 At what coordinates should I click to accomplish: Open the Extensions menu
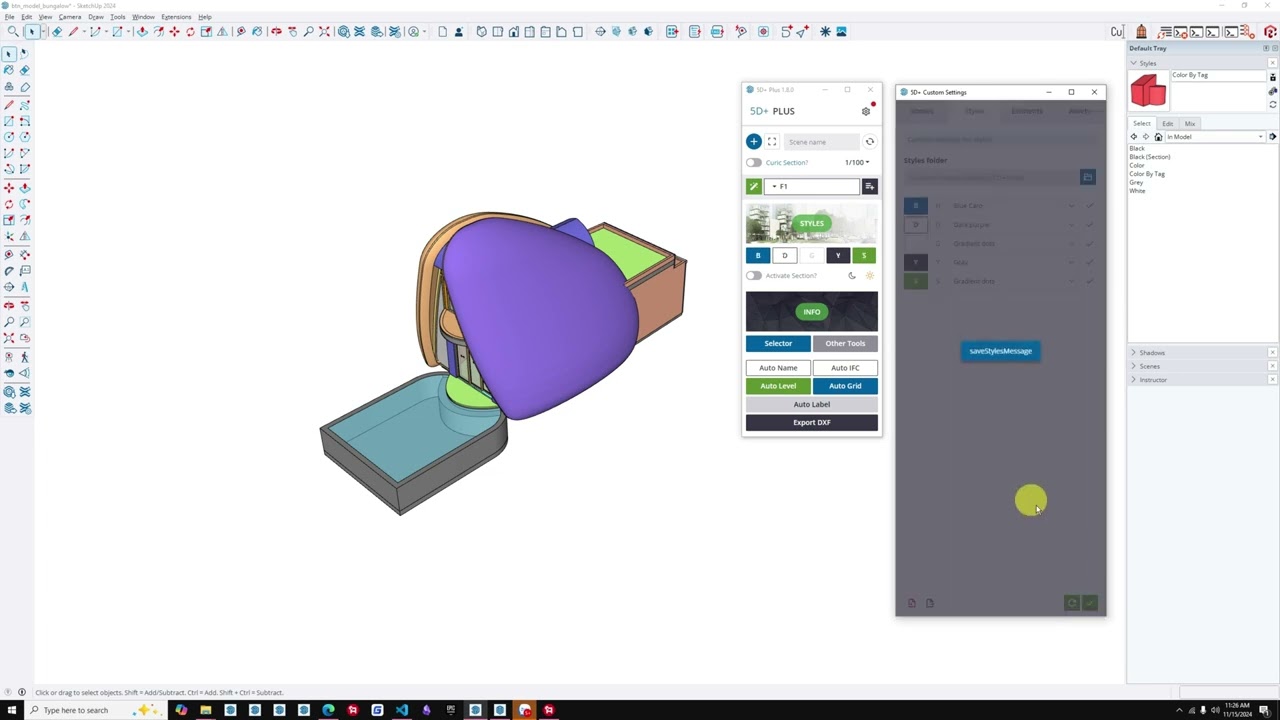click(x=176, y=17)
